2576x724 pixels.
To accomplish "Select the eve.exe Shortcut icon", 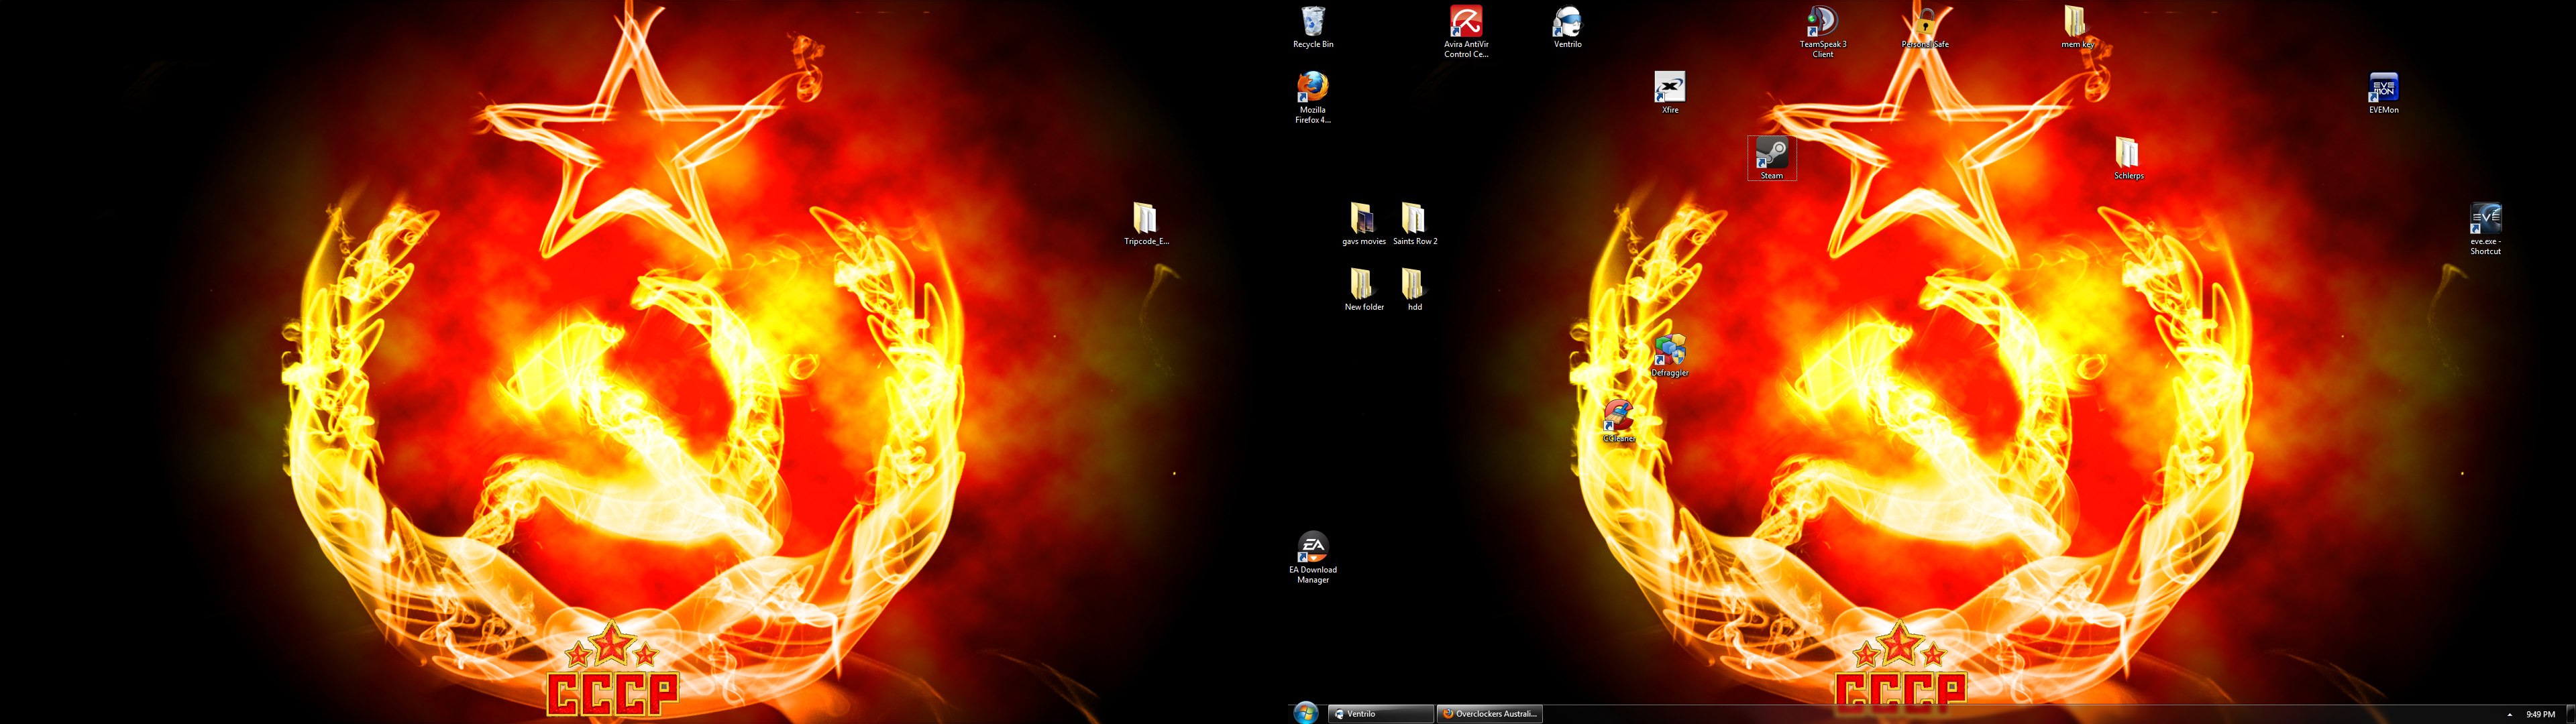I will (x=2485, y=229).
